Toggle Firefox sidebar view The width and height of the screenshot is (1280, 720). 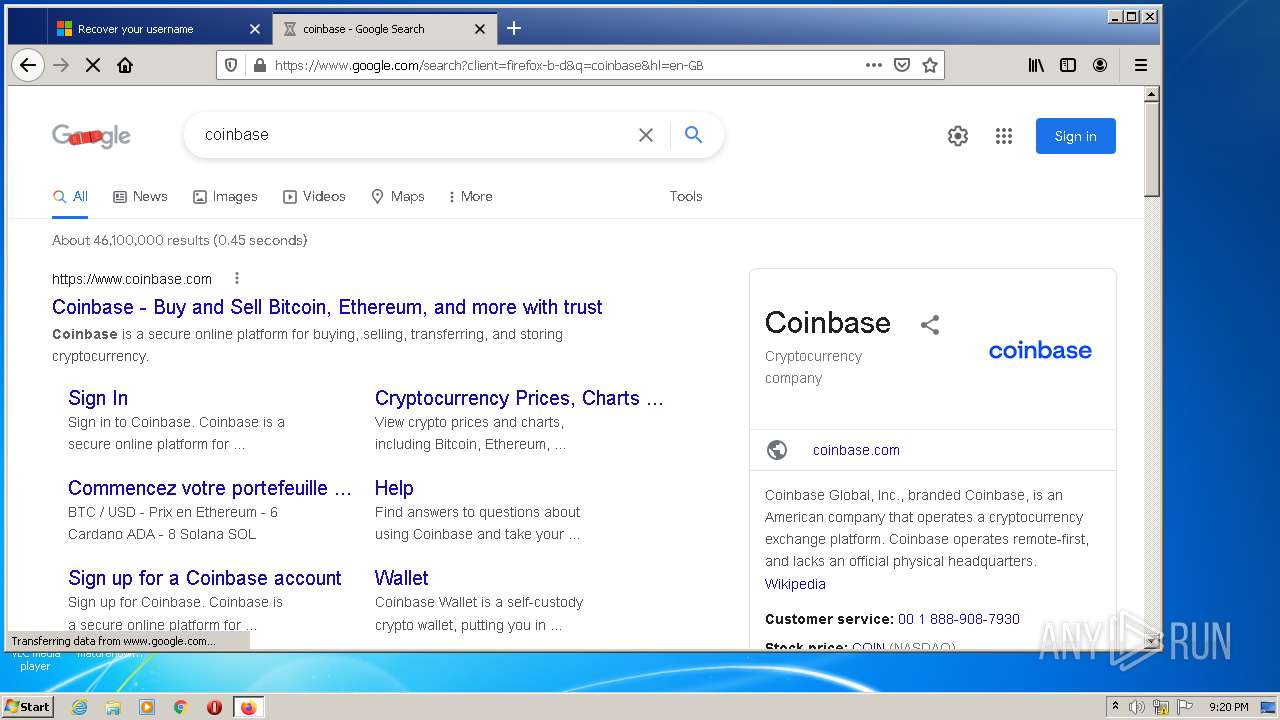(x=1068, y=65)
